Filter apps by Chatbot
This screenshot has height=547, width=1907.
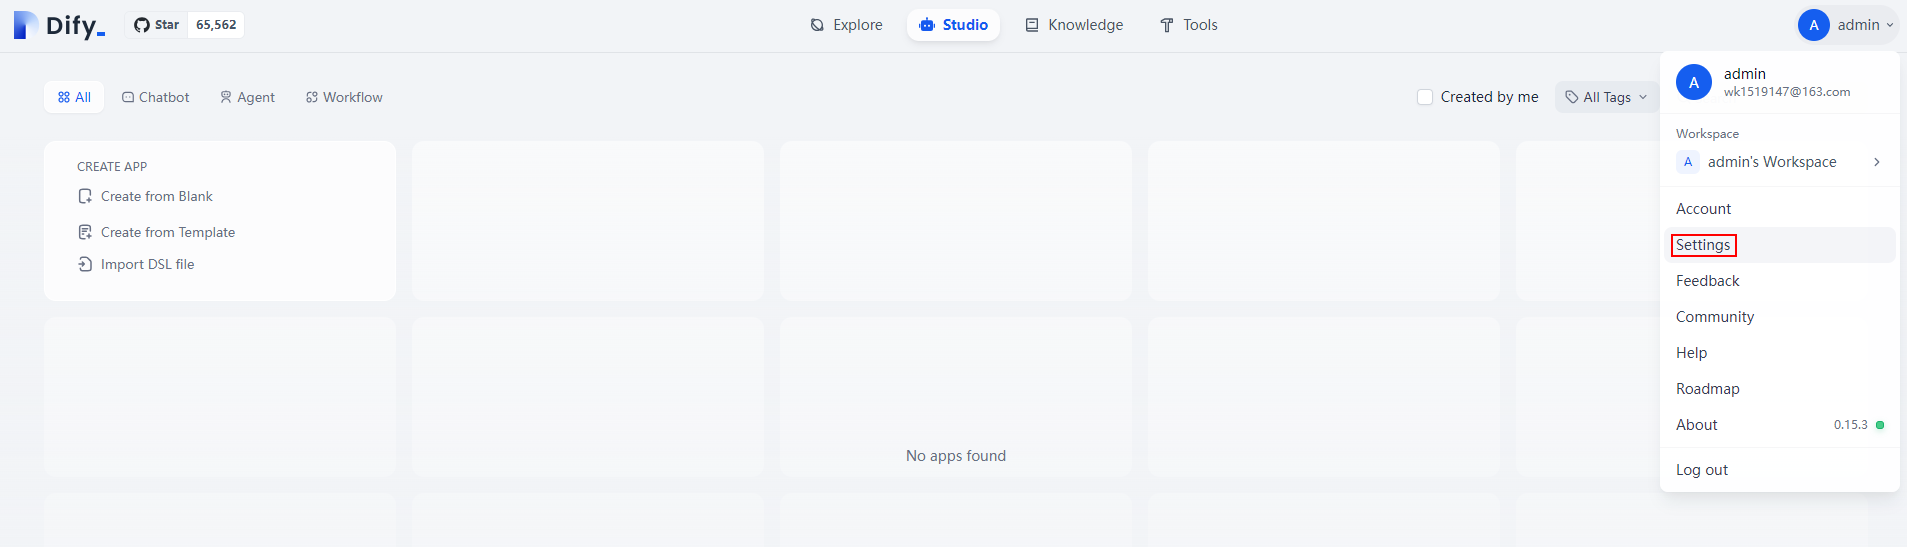click(155, 97)
